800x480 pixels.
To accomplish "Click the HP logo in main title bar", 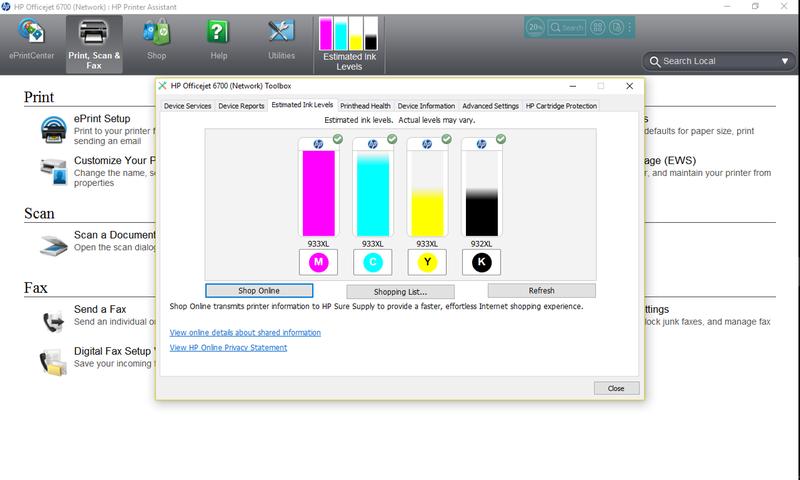I will (6, 7).
